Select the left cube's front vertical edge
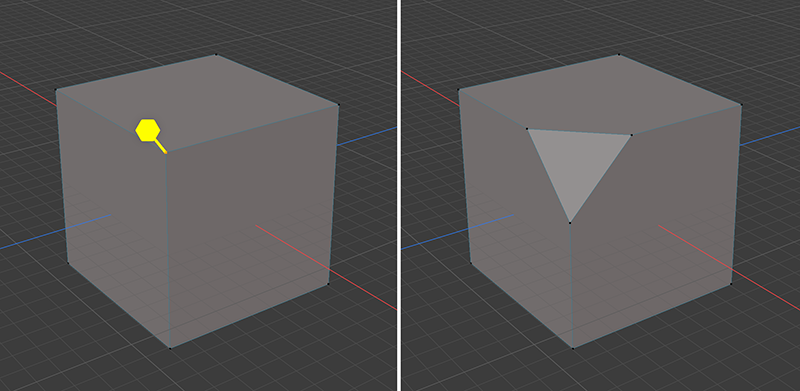This screenshot has width=800, height=391. coord(168,250)
